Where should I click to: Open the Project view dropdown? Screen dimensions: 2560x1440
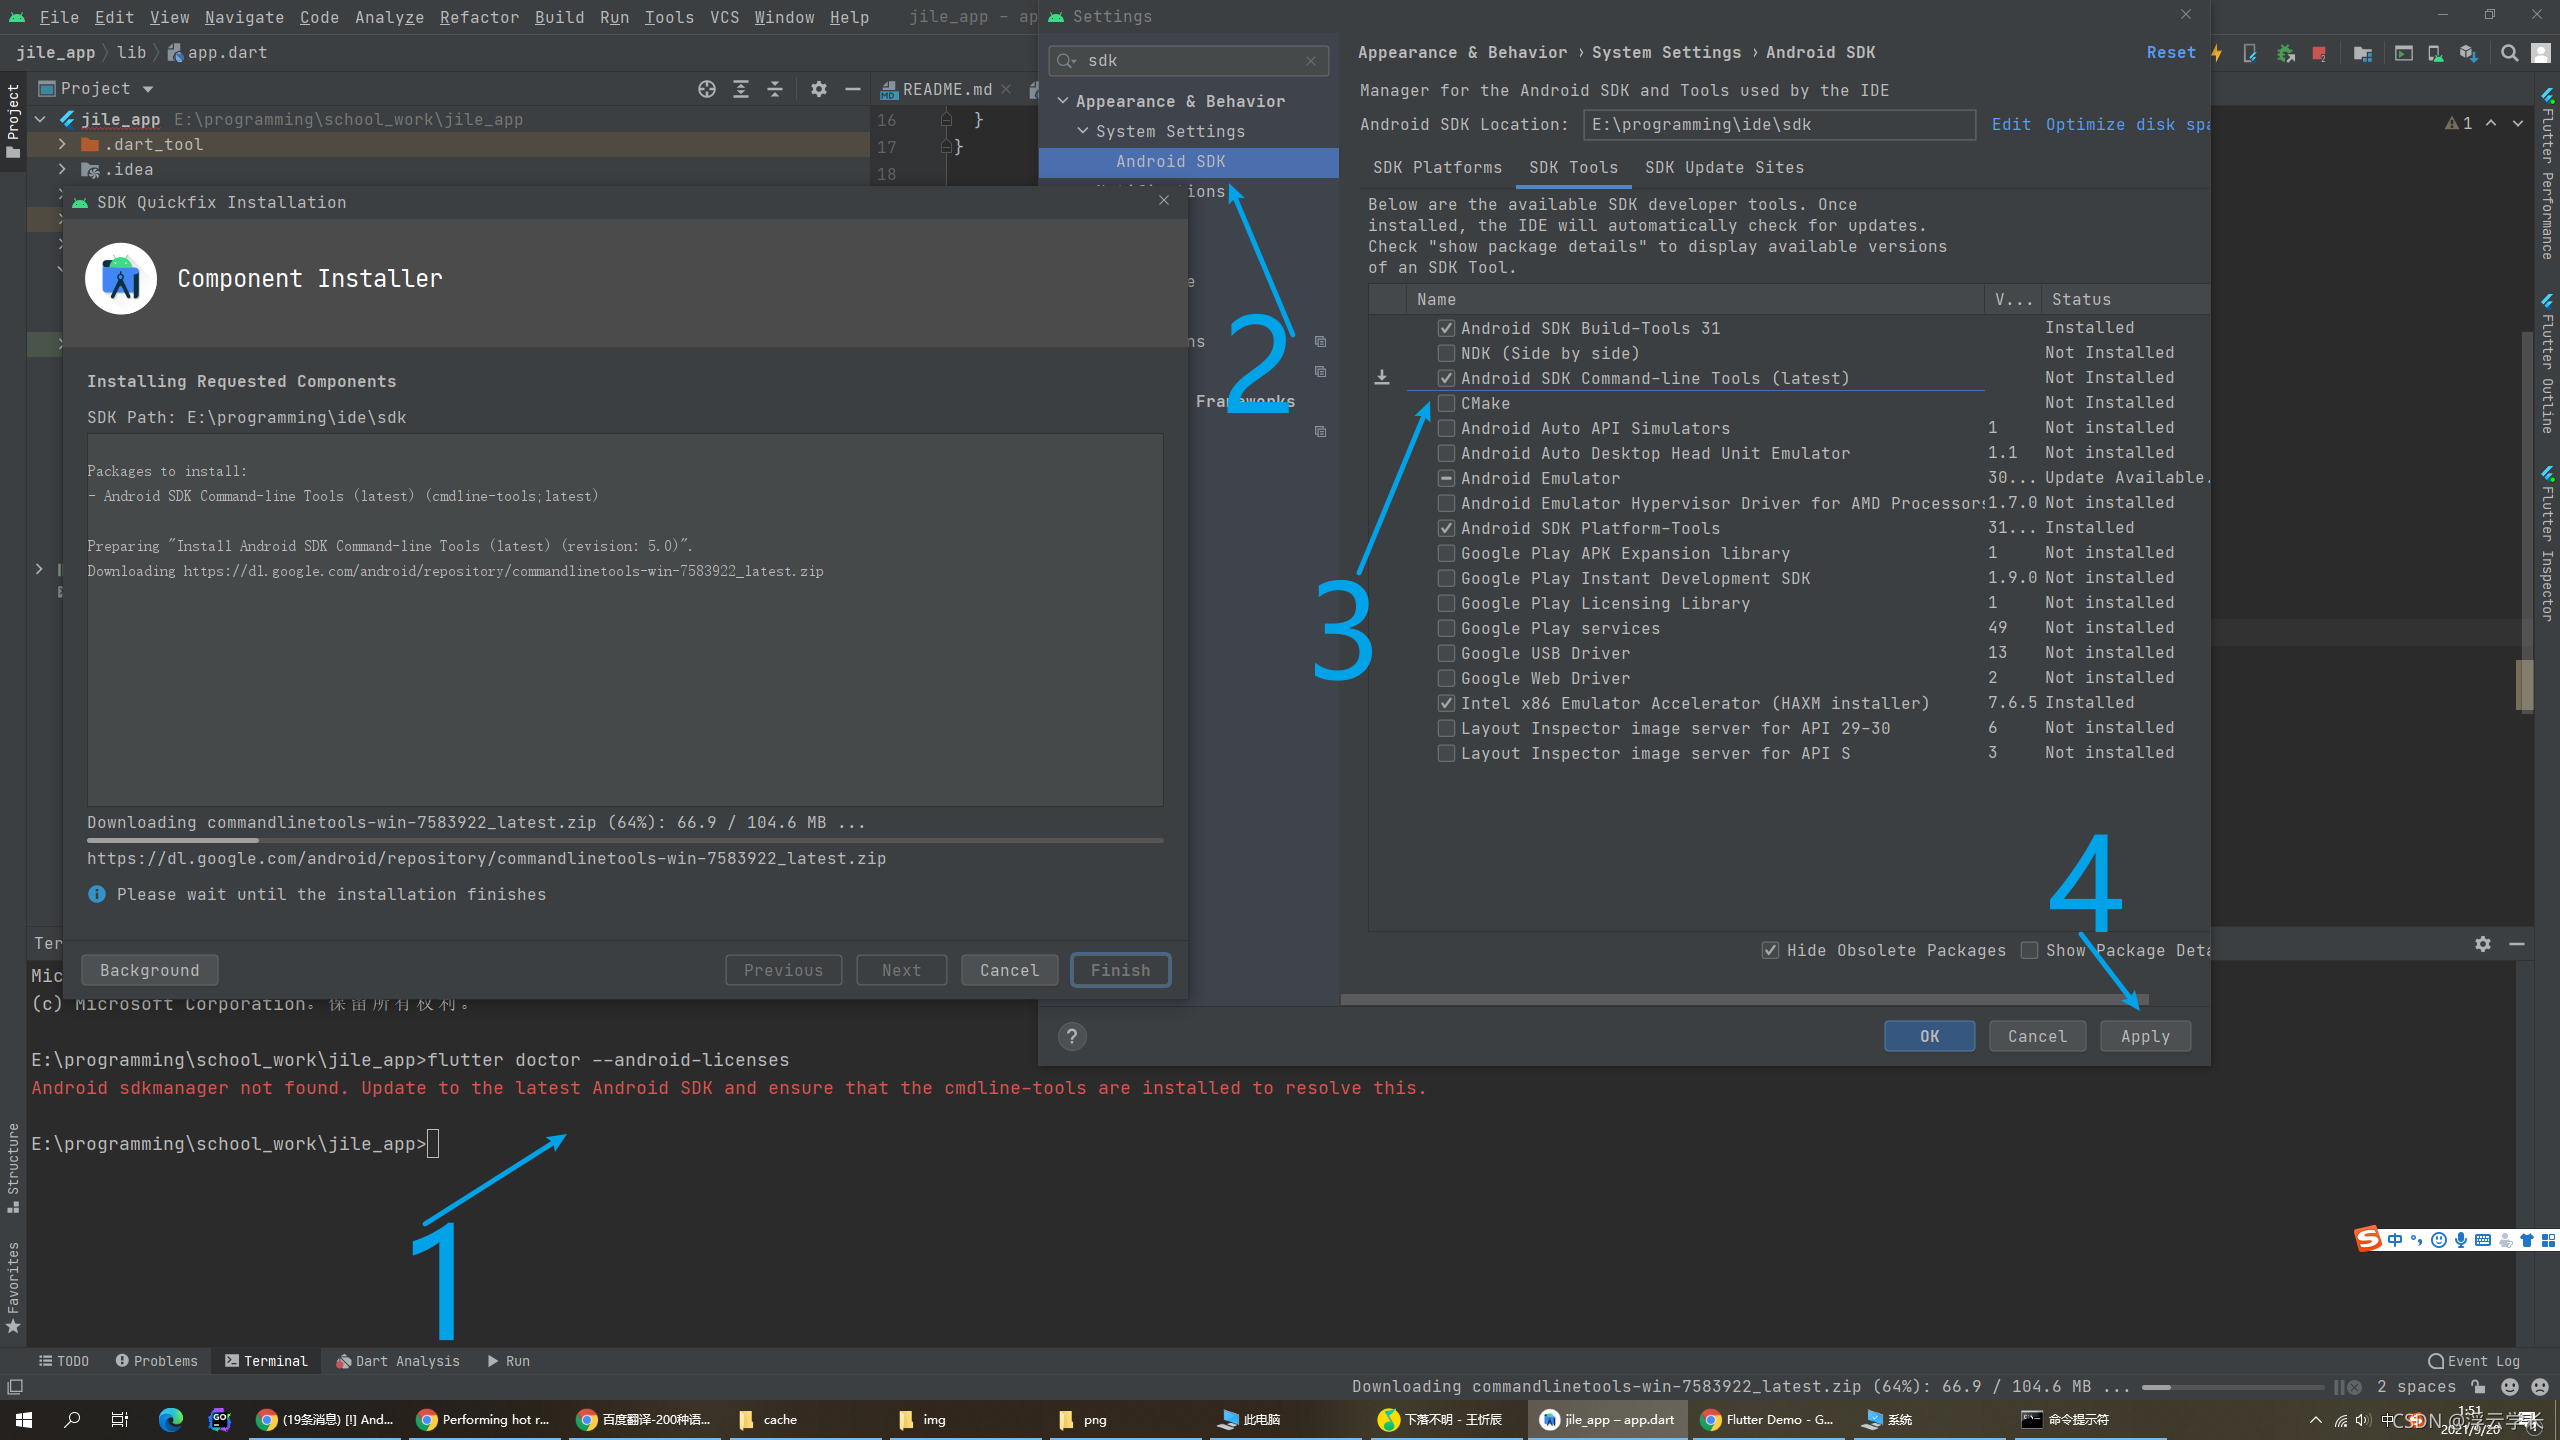point(148,89)
